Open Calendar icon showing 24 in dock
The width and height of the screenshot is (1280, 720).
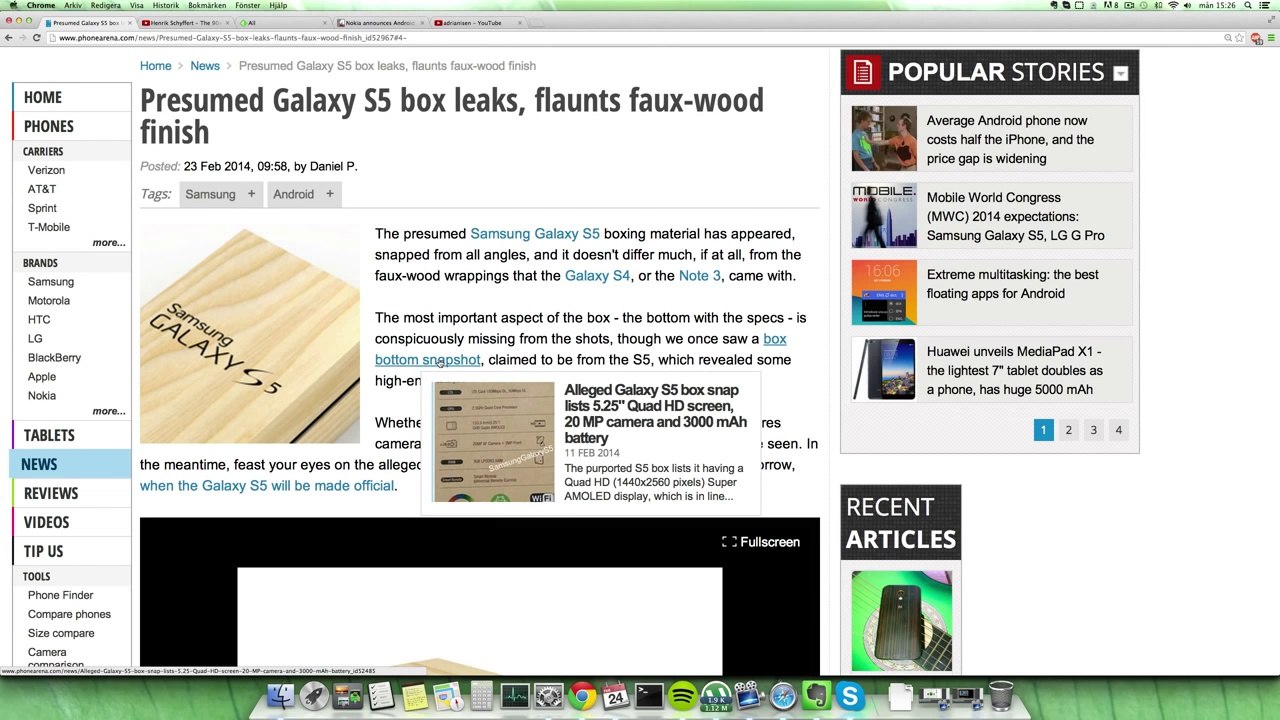click(616, 695)
